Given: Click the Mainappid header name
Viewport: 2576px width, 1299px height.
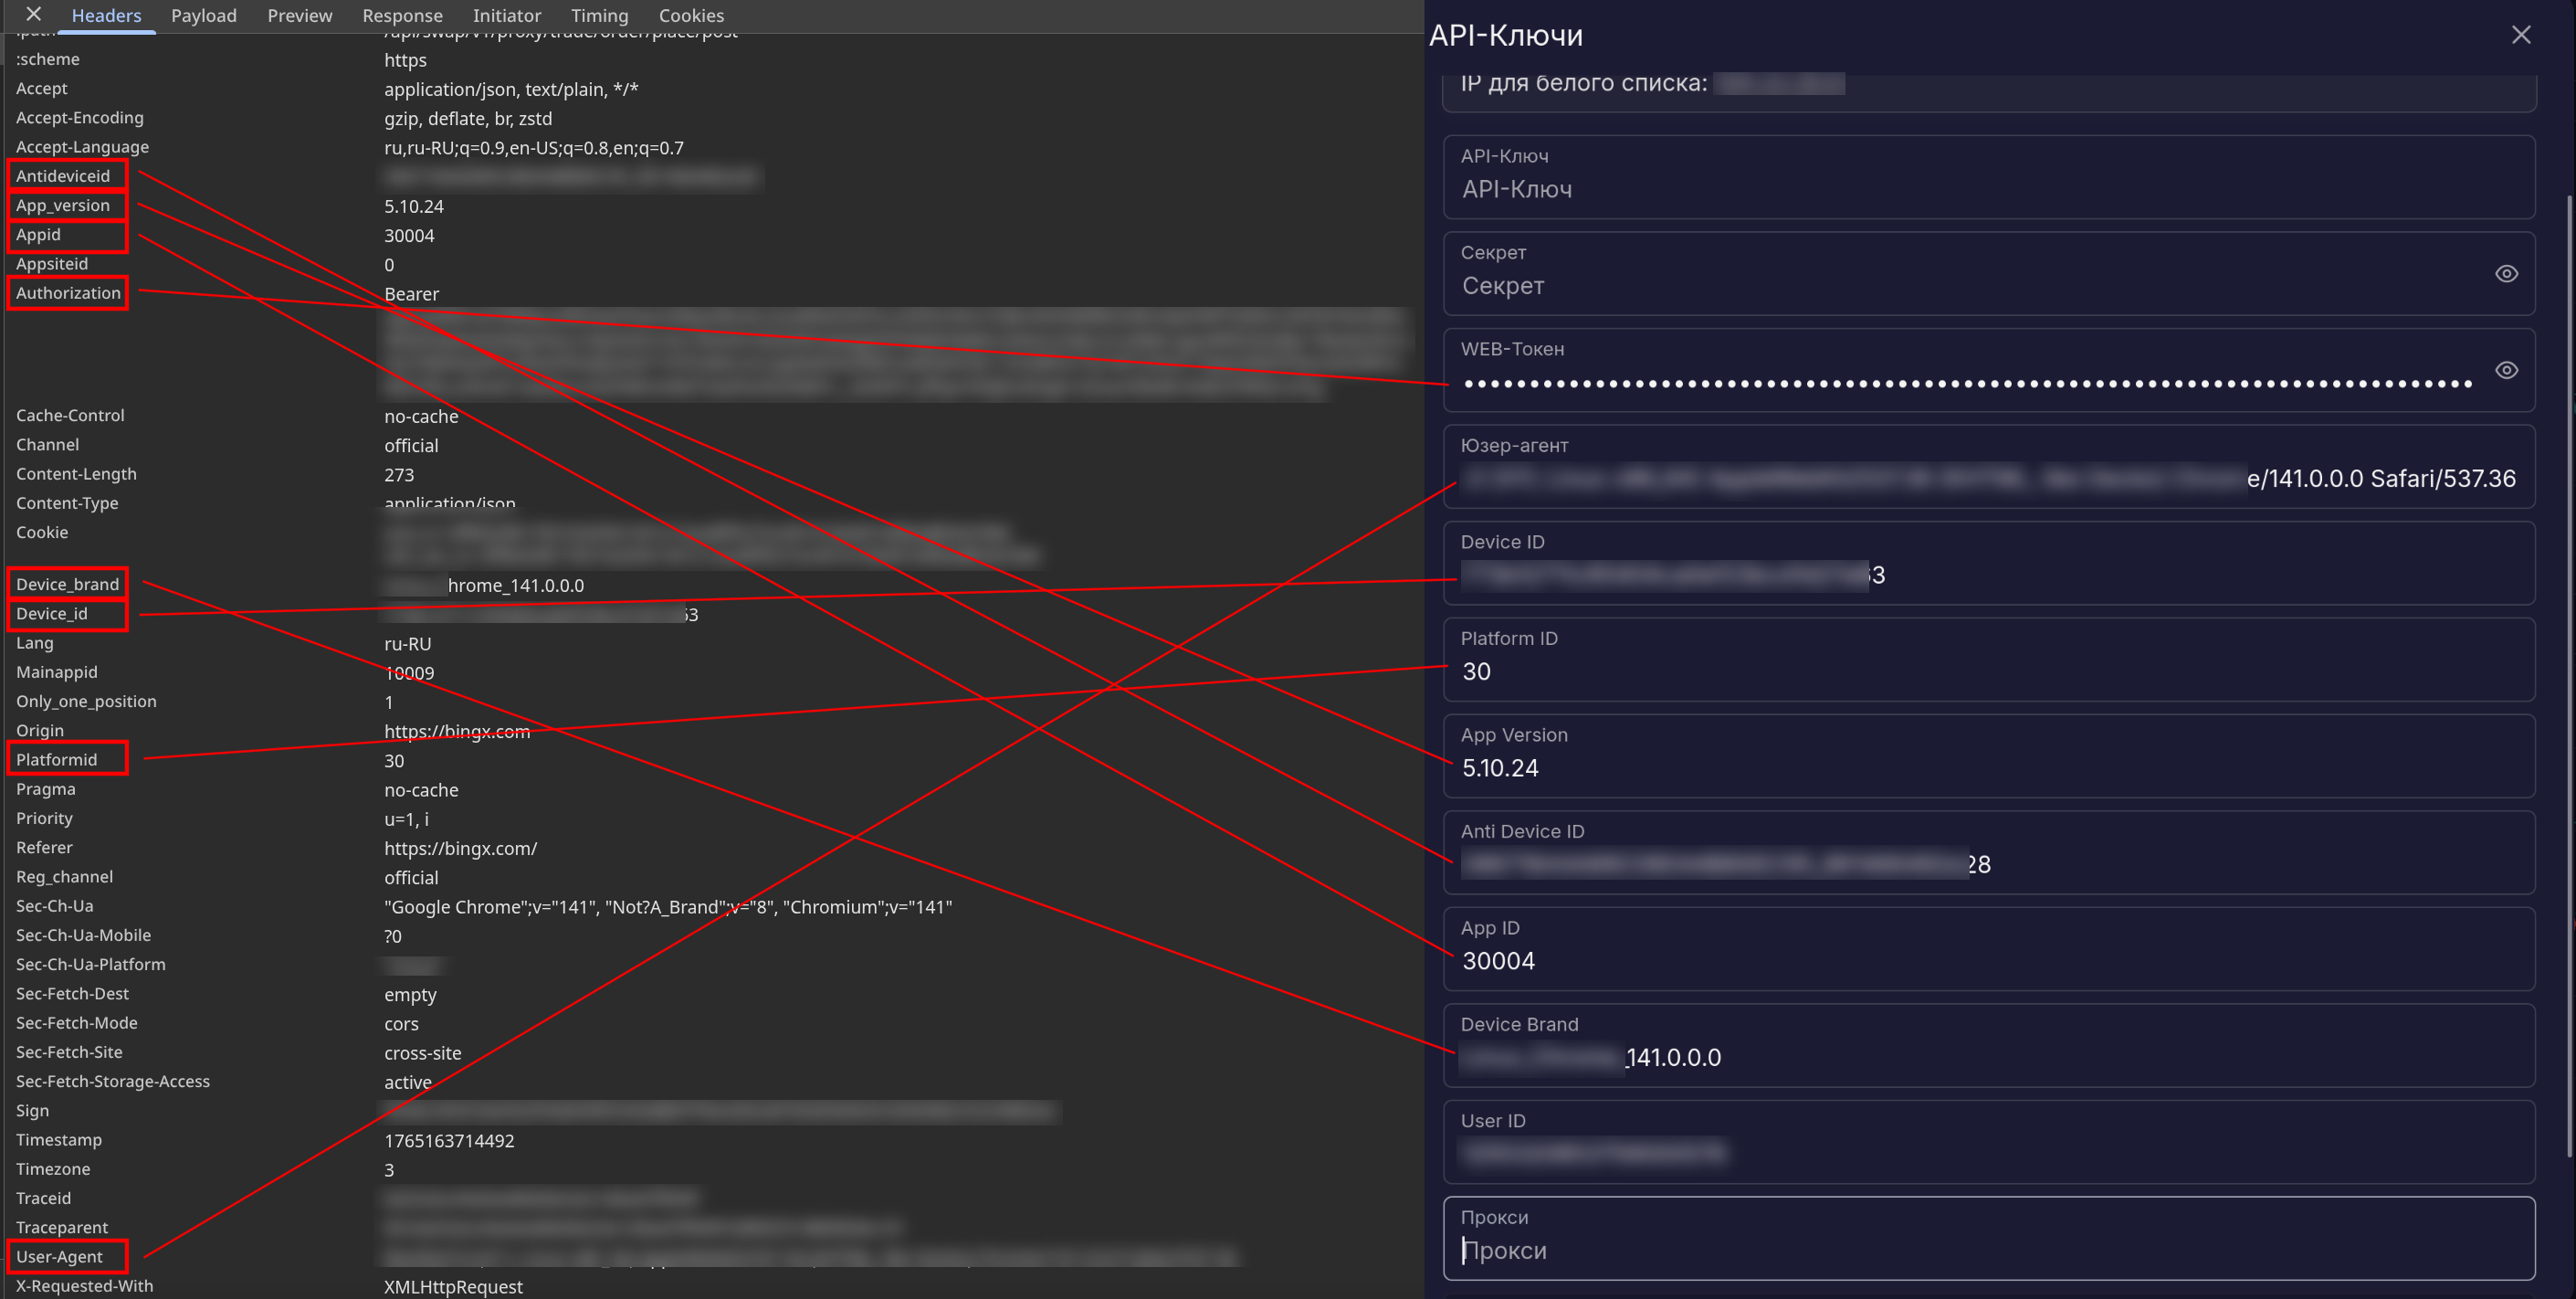Looking at the screenshot, I should [x=57, y=672].
